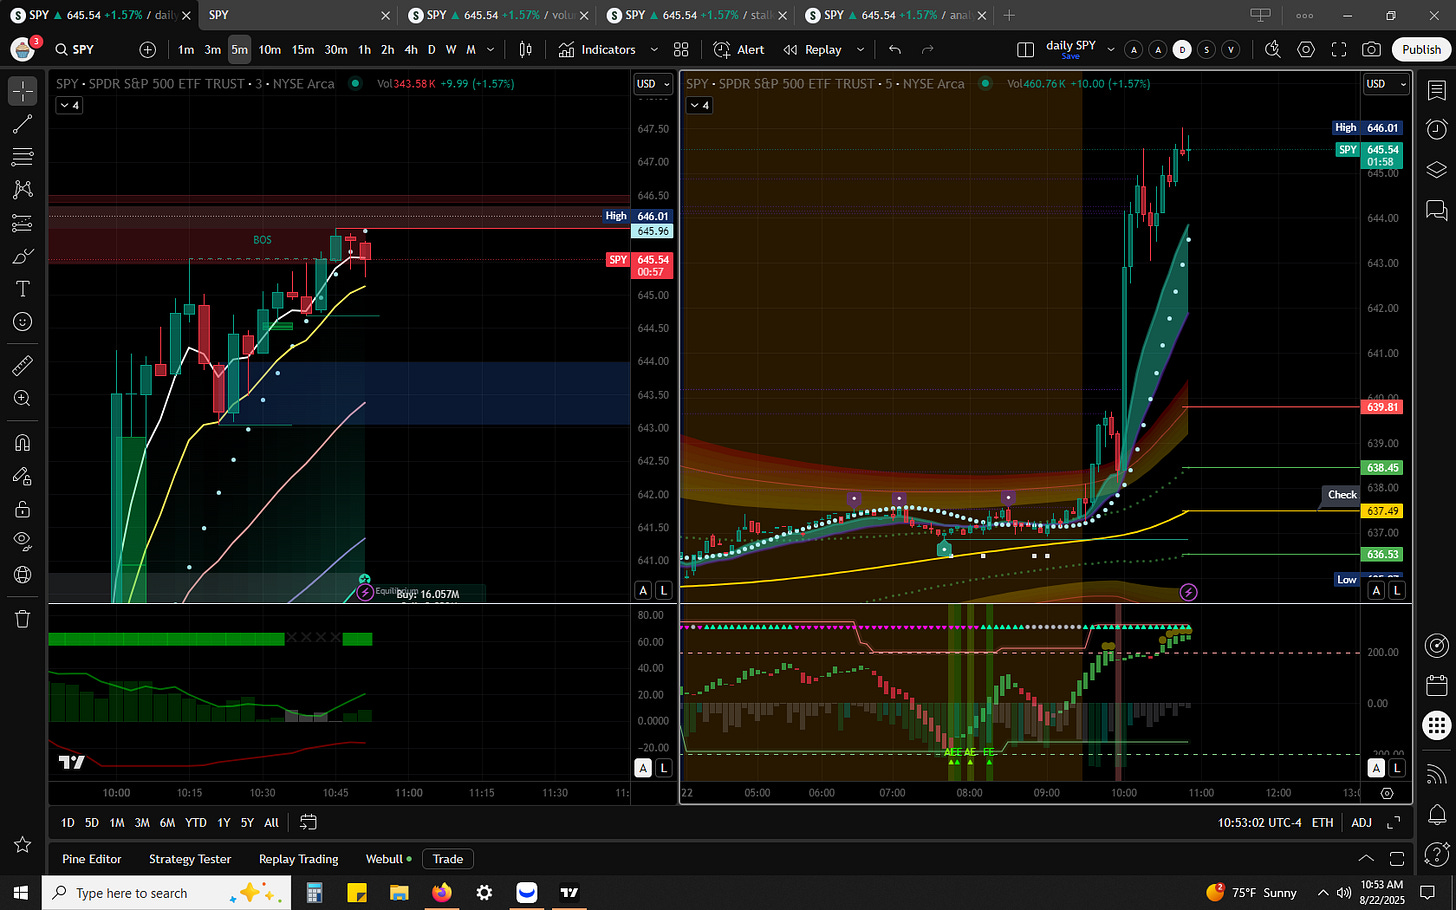Image resolution: width=1456 pixels, height=910 pixels.
Task: Take a chart snapshot with camera icon
Action: pyautogui.click(x=1372, y=50)
